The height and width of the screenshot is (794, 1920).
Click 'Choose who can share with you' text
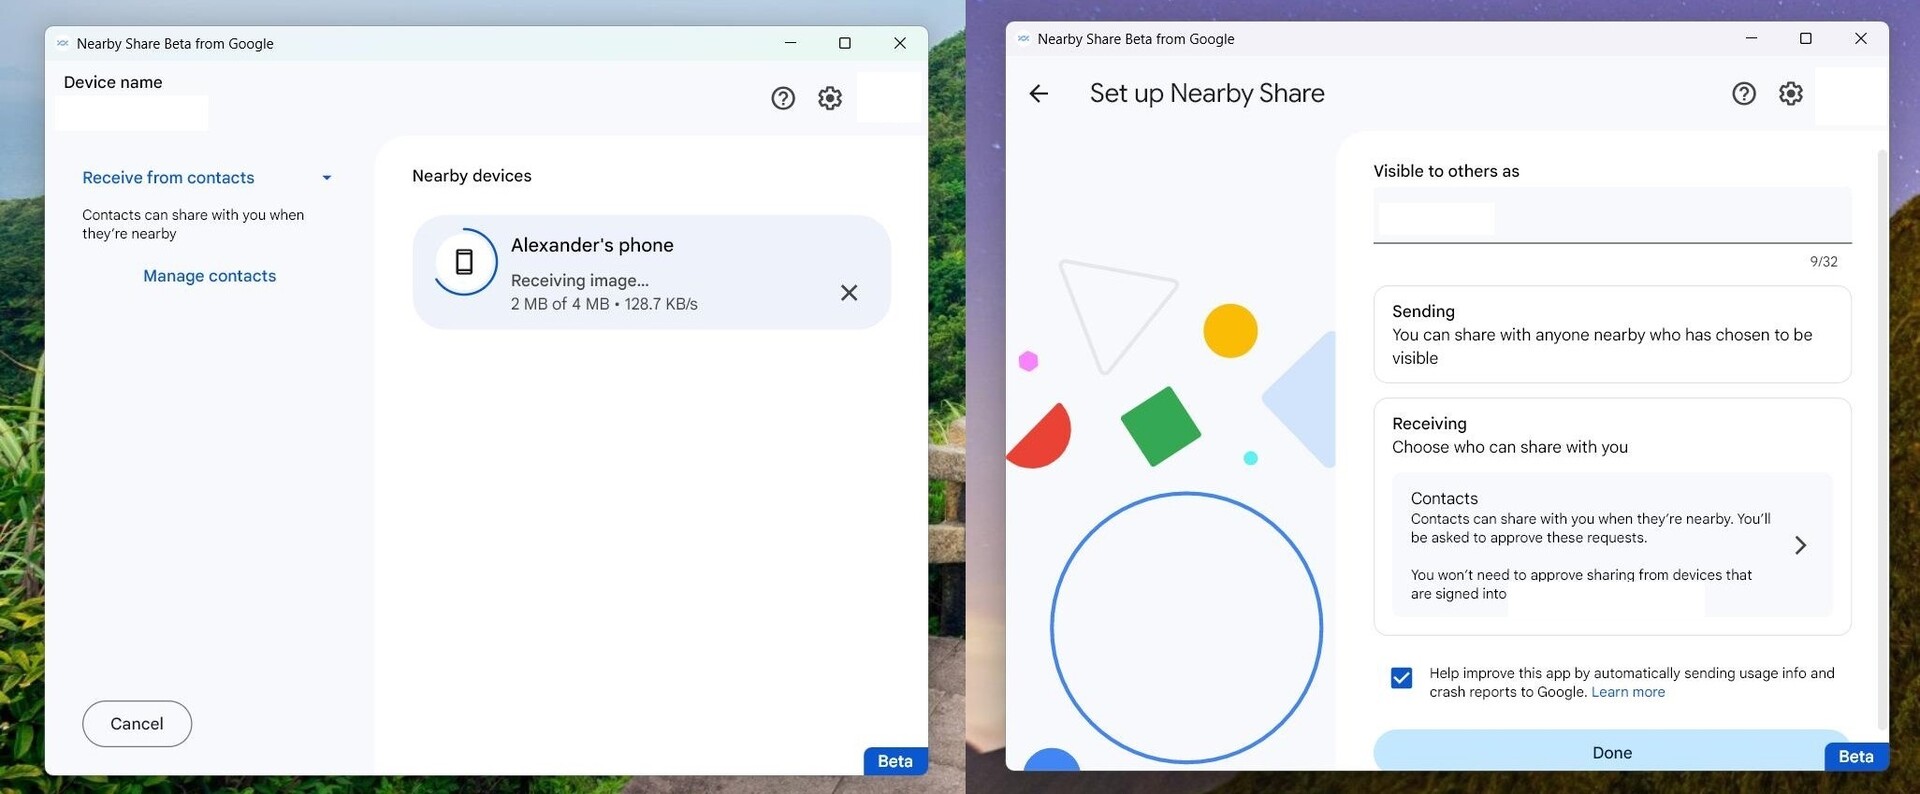1510,447
